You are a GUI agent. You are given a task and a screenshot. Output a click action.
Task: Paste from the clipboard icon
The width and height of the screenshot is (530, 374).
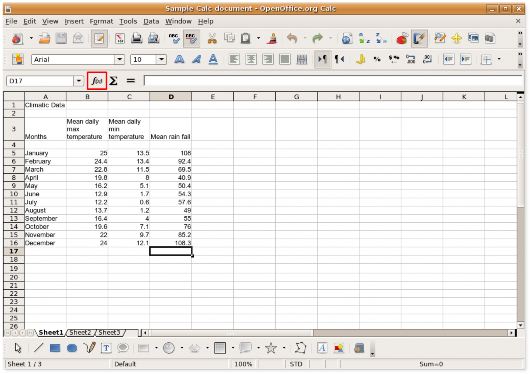pyautogui.click(x=246, y=38)
